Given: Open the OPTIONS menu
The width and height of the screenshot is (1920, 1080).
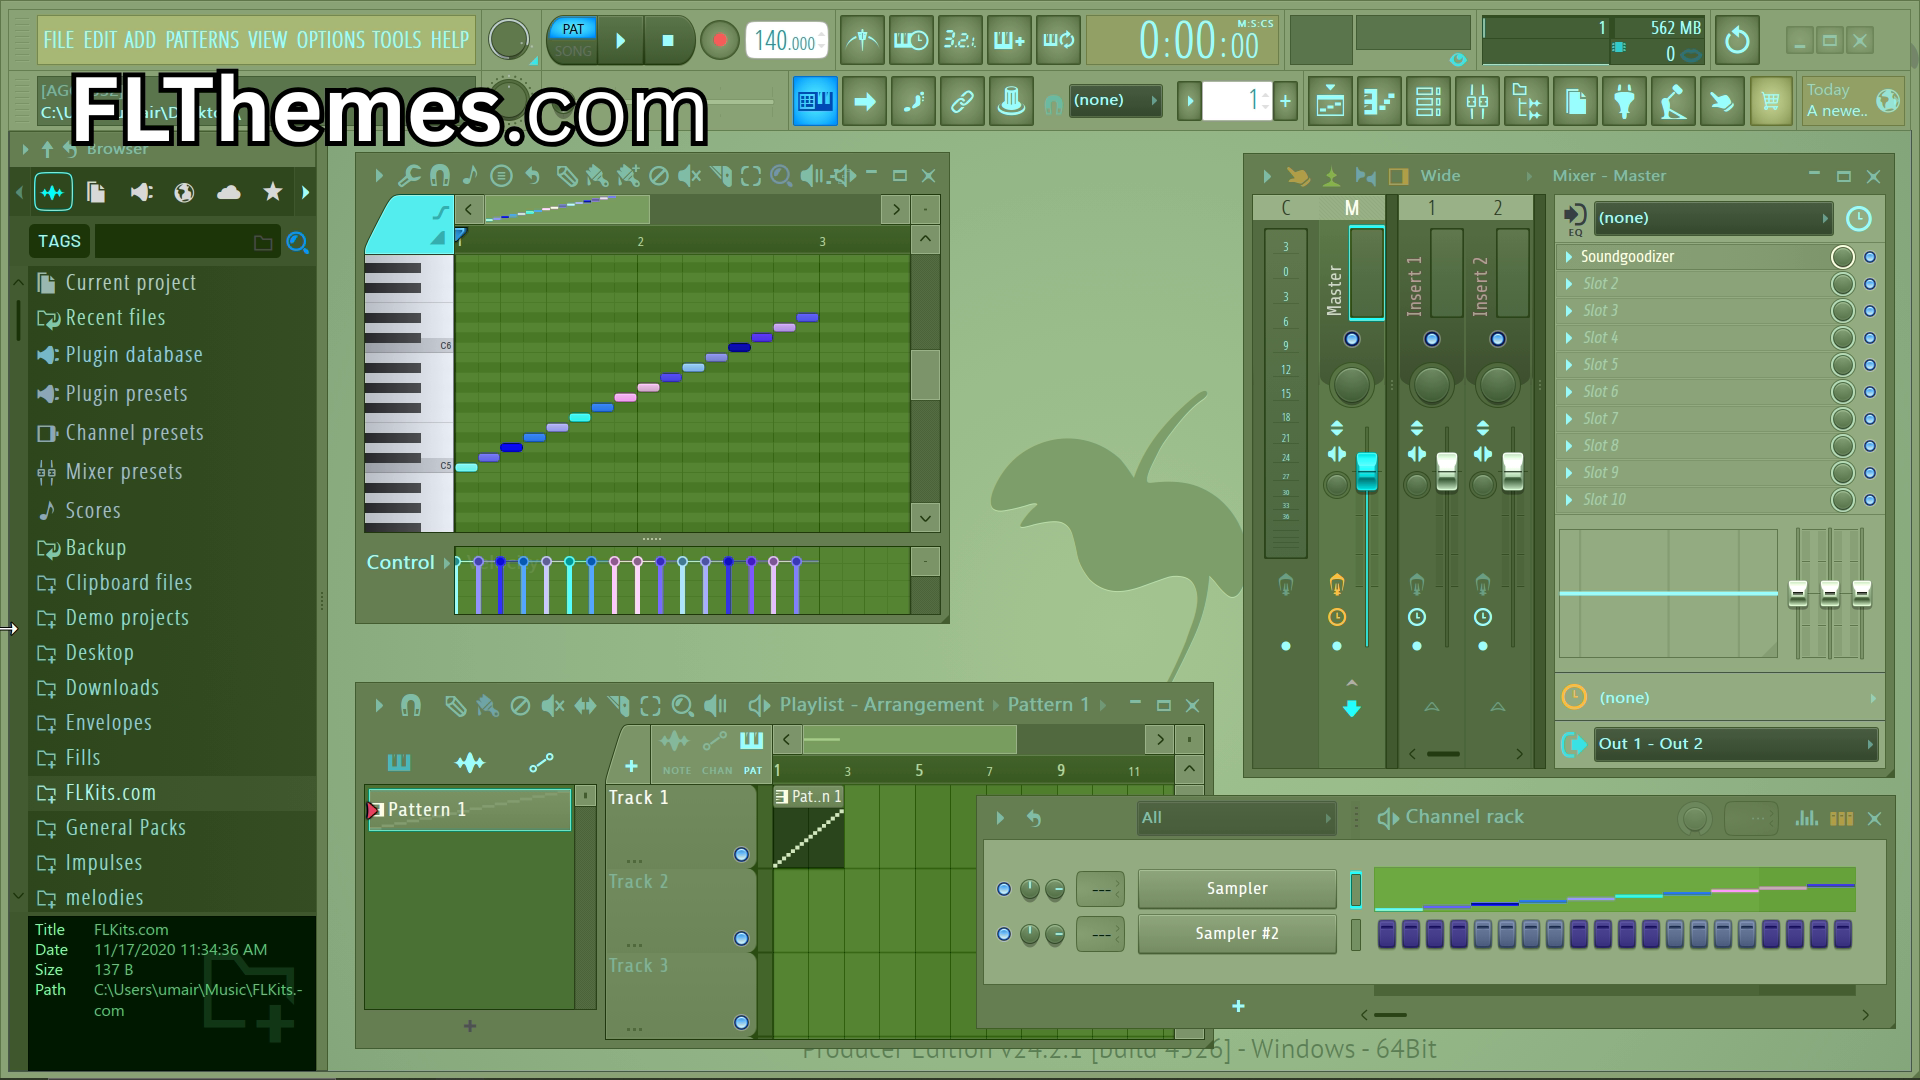Looking at the screenshot, I should tap(331, 40).
